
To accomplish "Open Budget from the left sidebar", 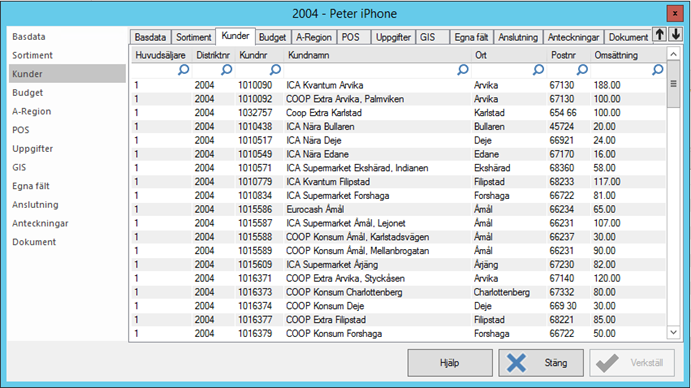I will pos(67,93).
